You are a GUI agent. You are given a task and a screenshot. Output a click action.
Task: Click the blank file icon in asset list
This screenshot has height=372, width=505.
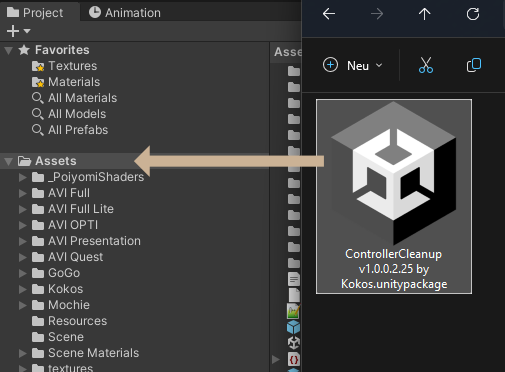294,295
